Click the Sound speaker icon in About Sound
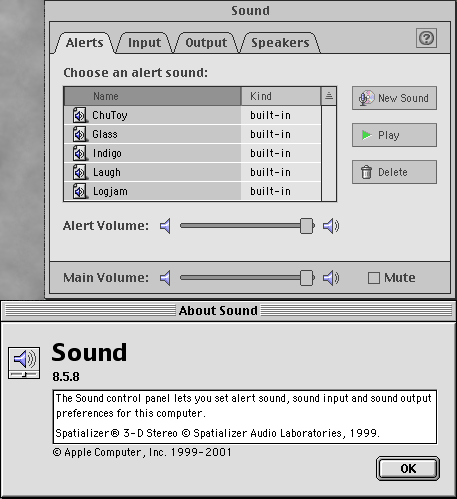 (24, 363)
